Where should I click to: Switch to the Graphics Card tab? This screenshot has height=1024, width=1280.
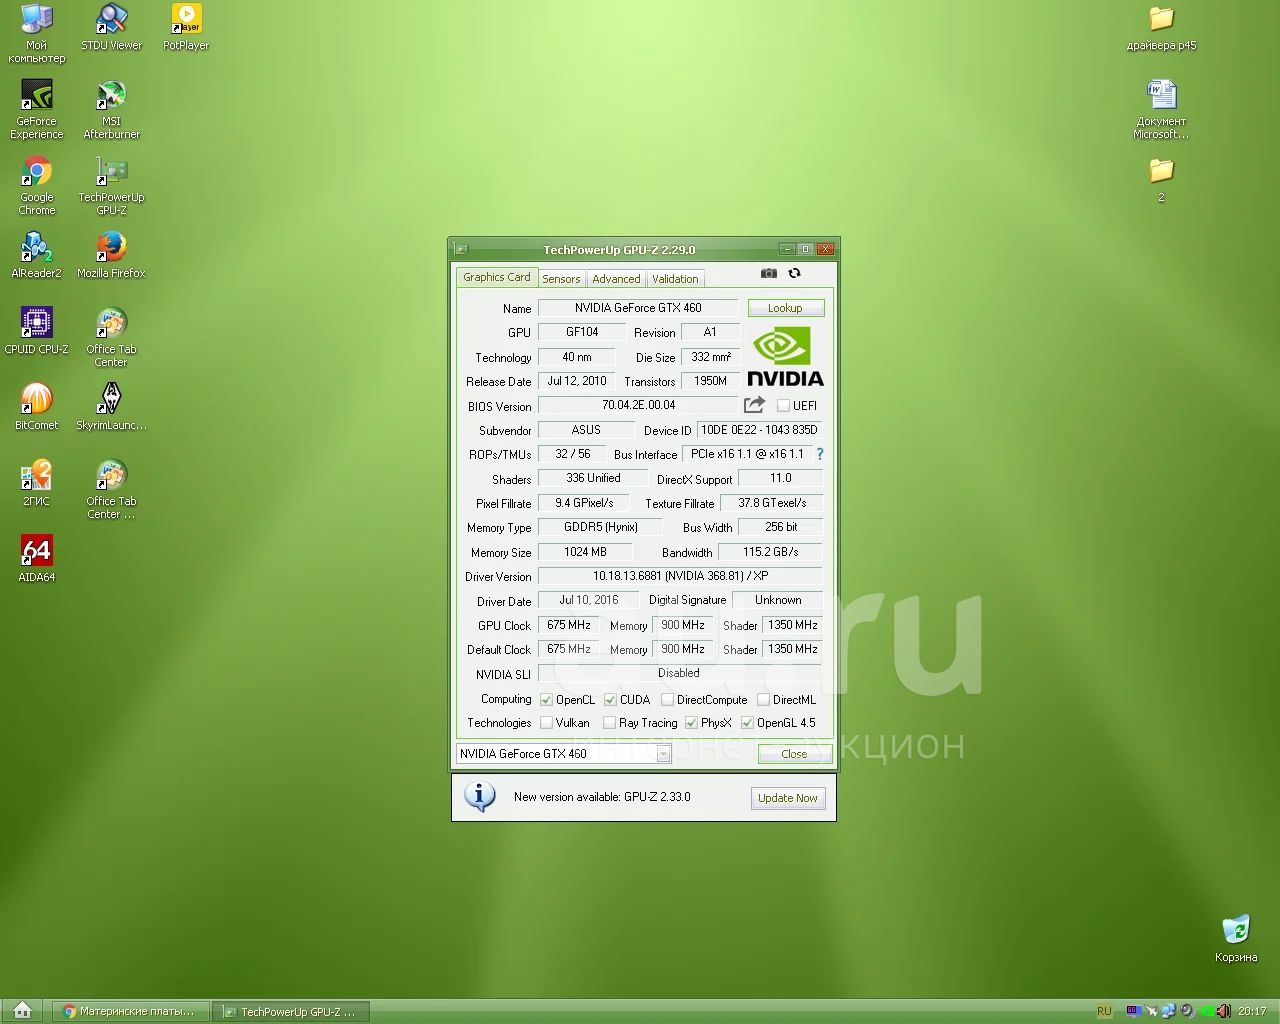coord(497,277)
